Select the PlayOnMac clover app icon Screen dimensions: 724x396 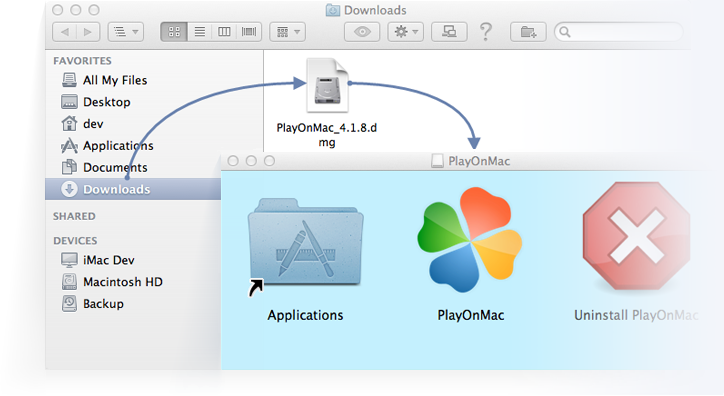[470, 240]
